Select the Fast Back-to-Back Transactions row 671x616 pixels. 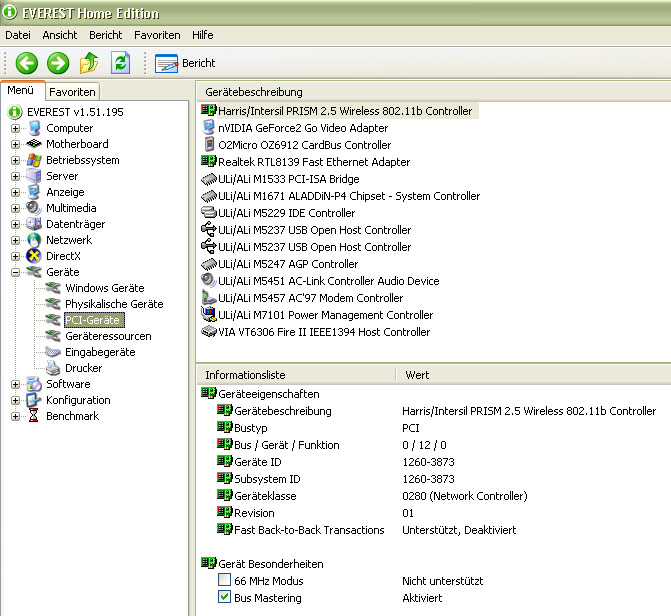click(x=367, y=530)
